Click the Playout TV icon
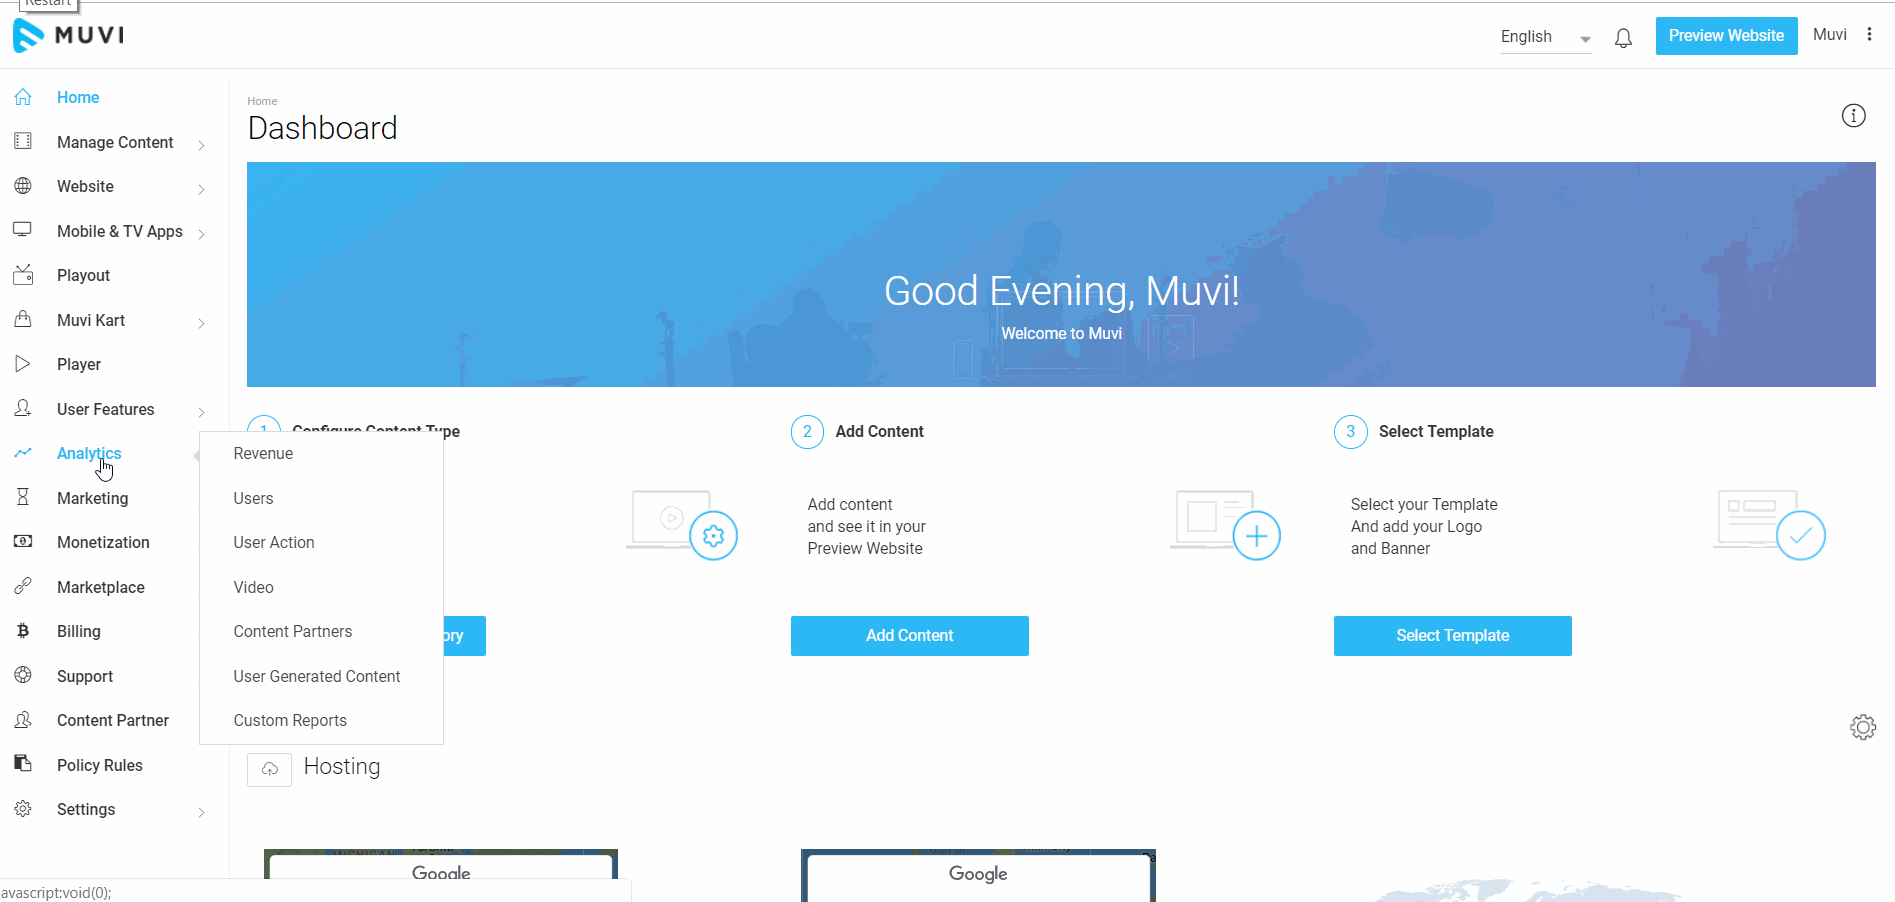 pyautogui.click(x=23, y=275)
